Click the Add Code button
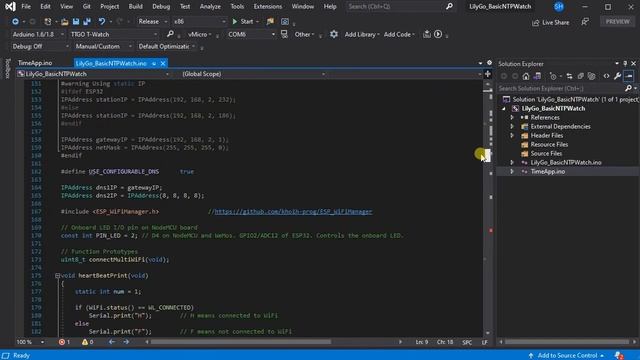 [x=399, y=34]
